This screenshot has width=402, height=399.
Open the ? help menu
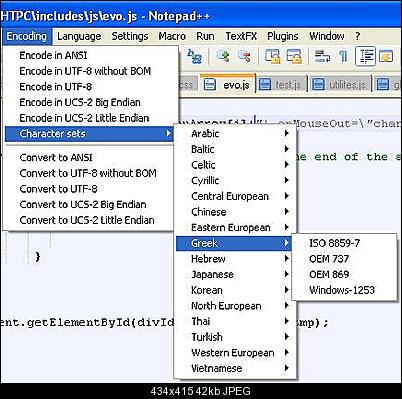pos(358,36)
